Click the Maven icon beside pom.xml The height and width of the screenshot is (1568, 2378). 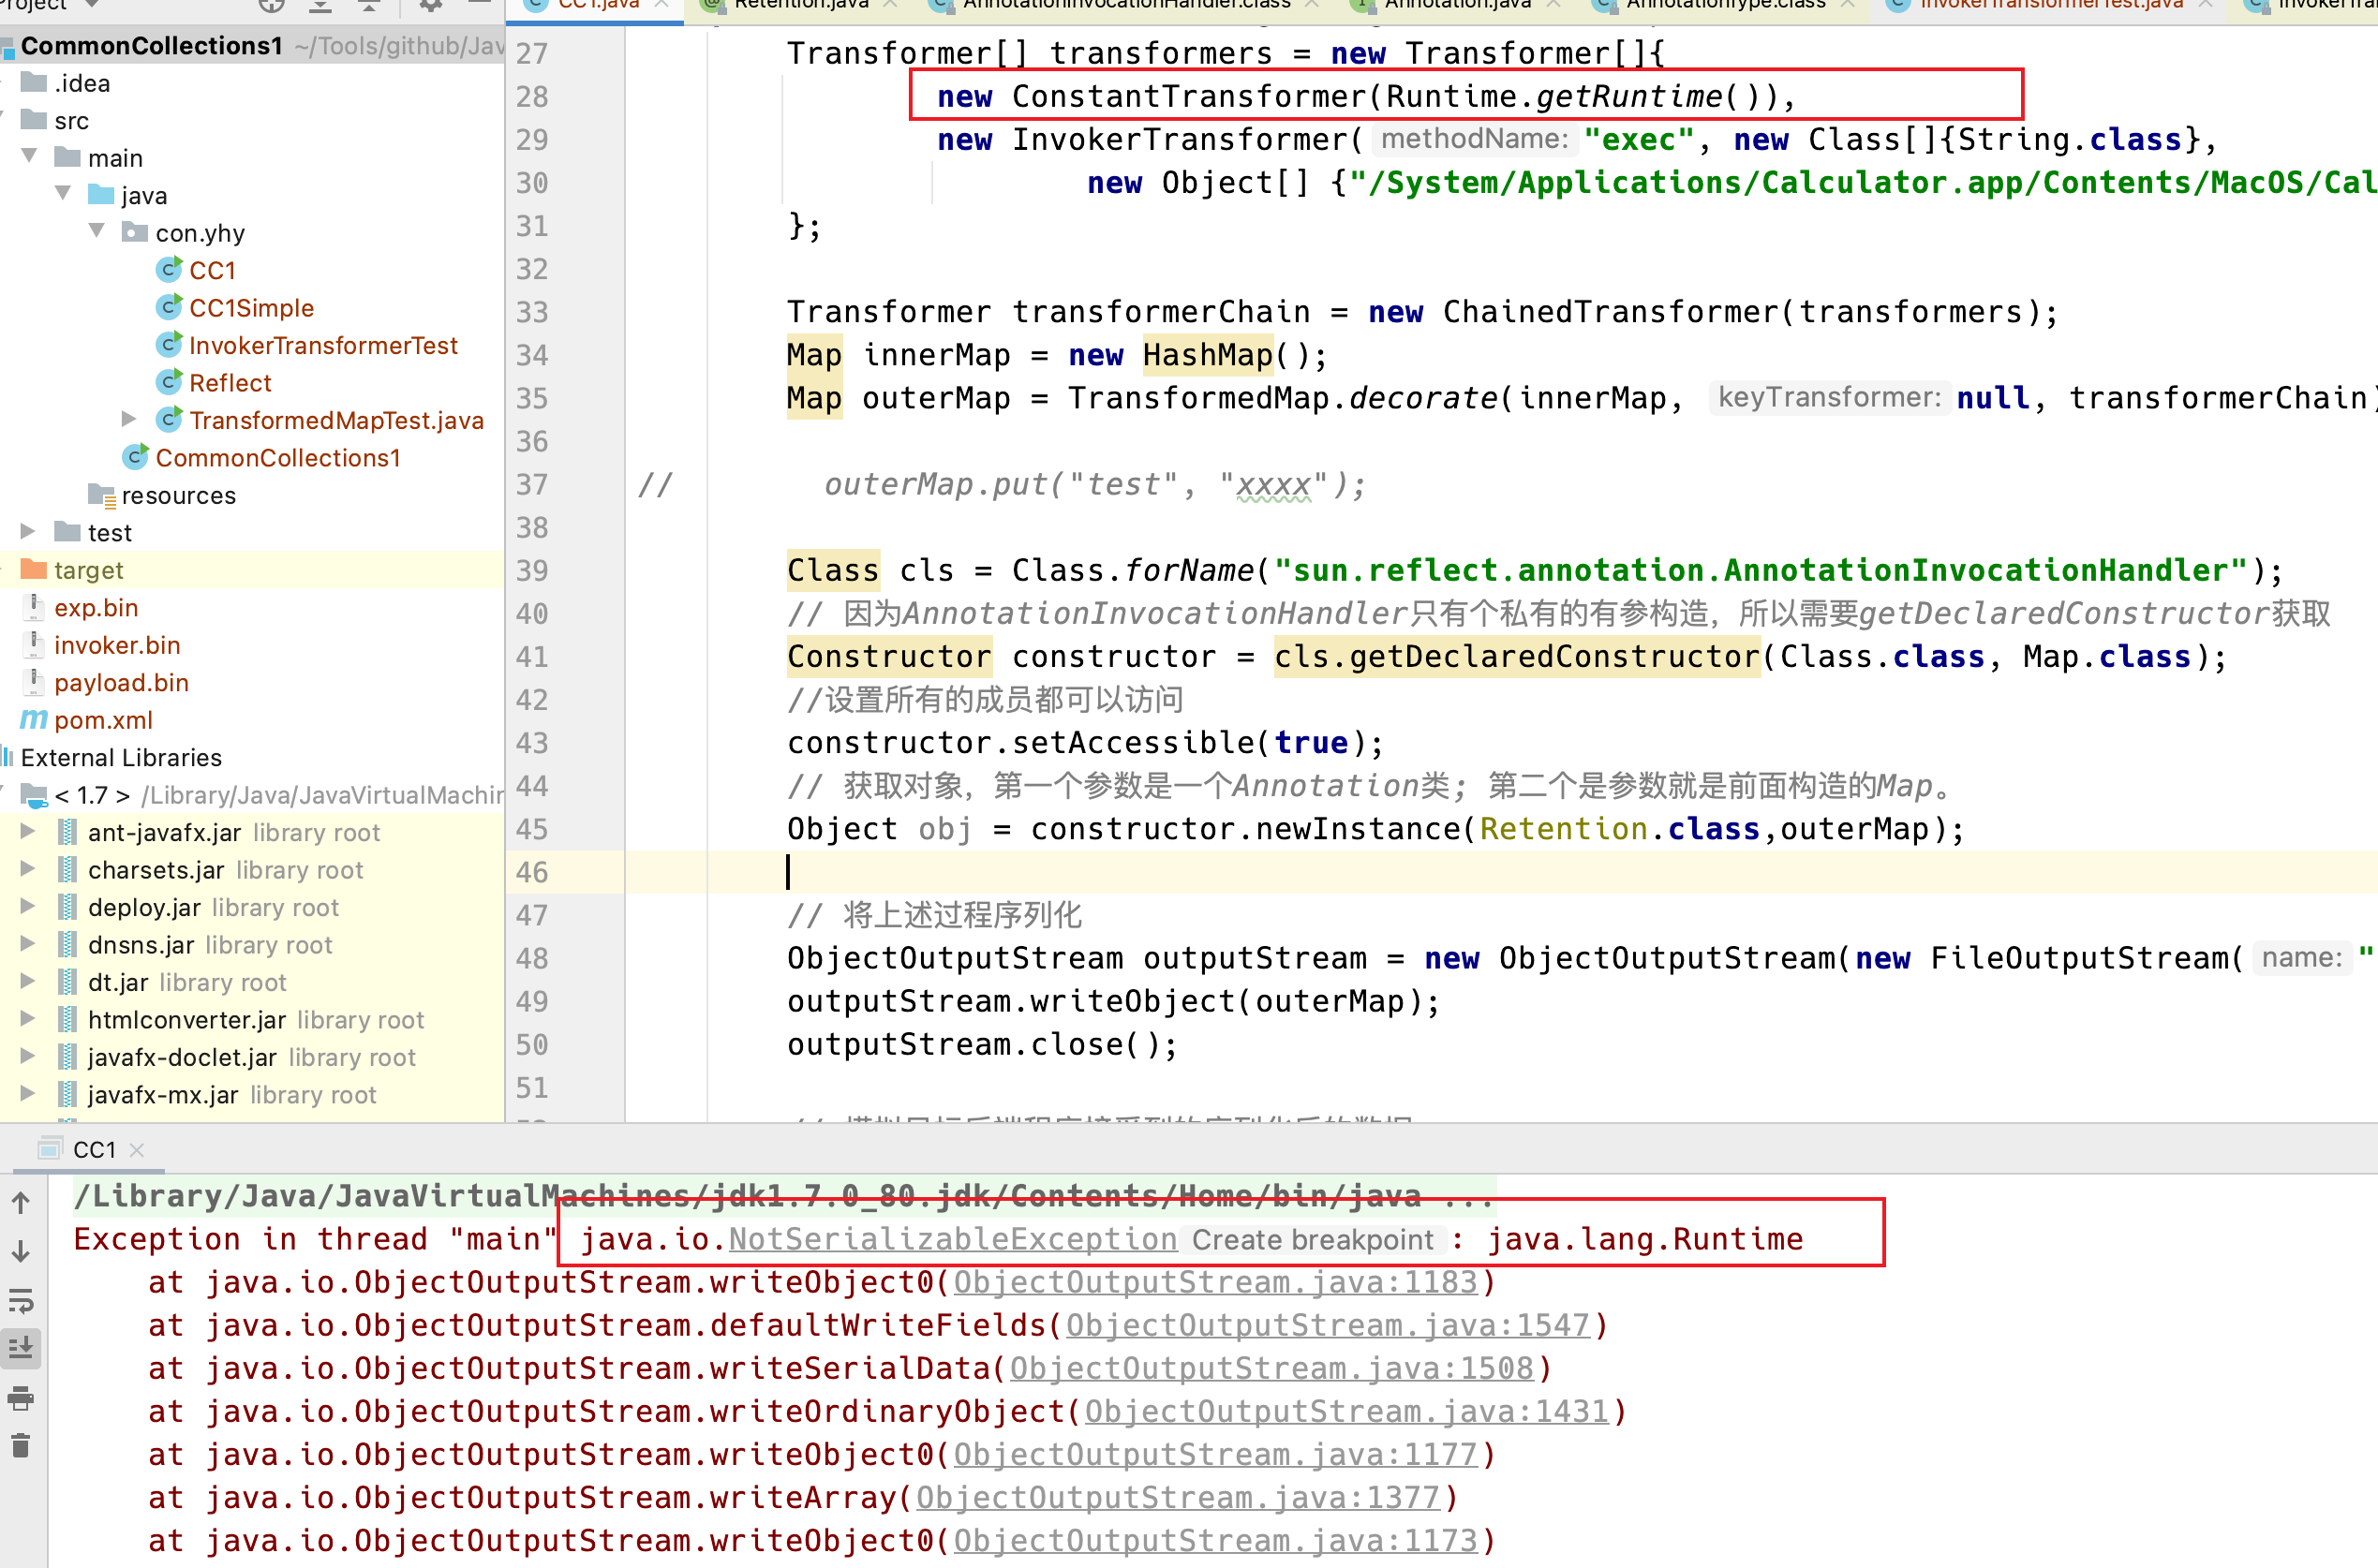pyautogui.click(x=34, y=720)
